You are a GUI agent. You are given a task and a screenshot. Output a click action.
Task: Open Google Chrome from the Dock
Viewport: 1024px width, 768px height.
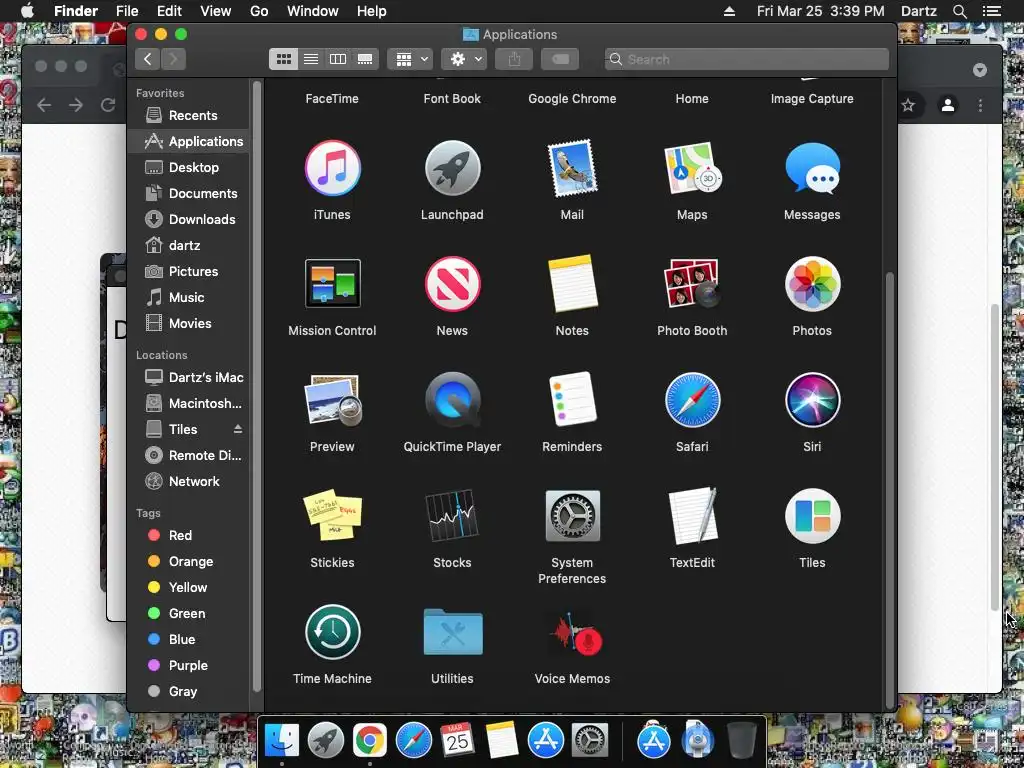370,741
